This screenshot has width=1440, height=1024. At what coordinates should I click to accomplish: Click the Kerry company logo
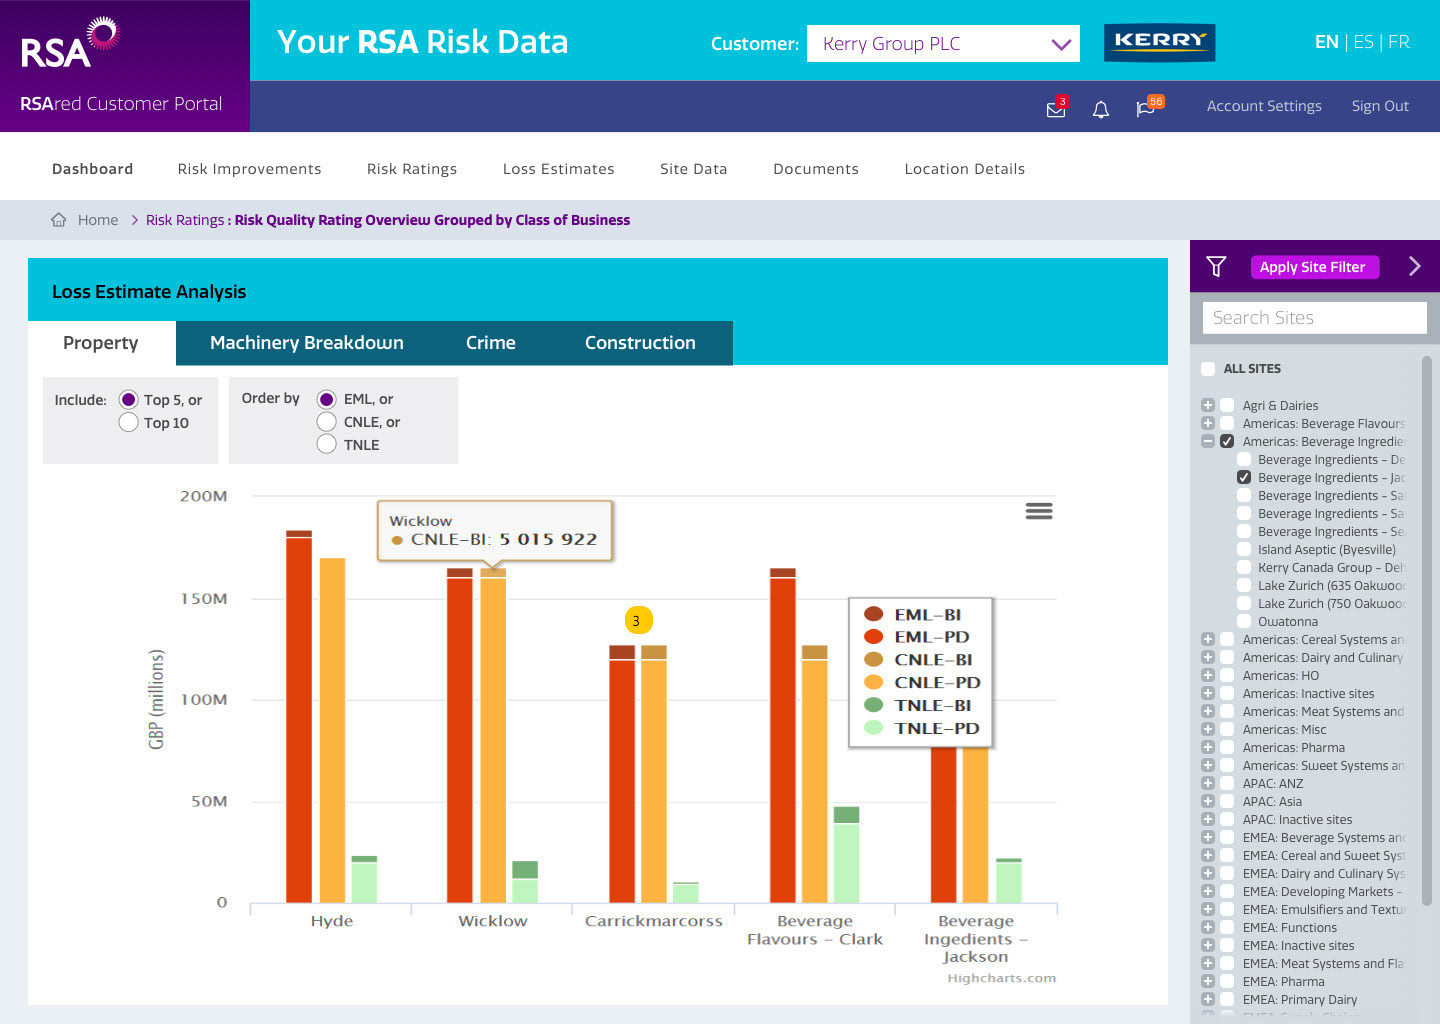(1159, 42)
